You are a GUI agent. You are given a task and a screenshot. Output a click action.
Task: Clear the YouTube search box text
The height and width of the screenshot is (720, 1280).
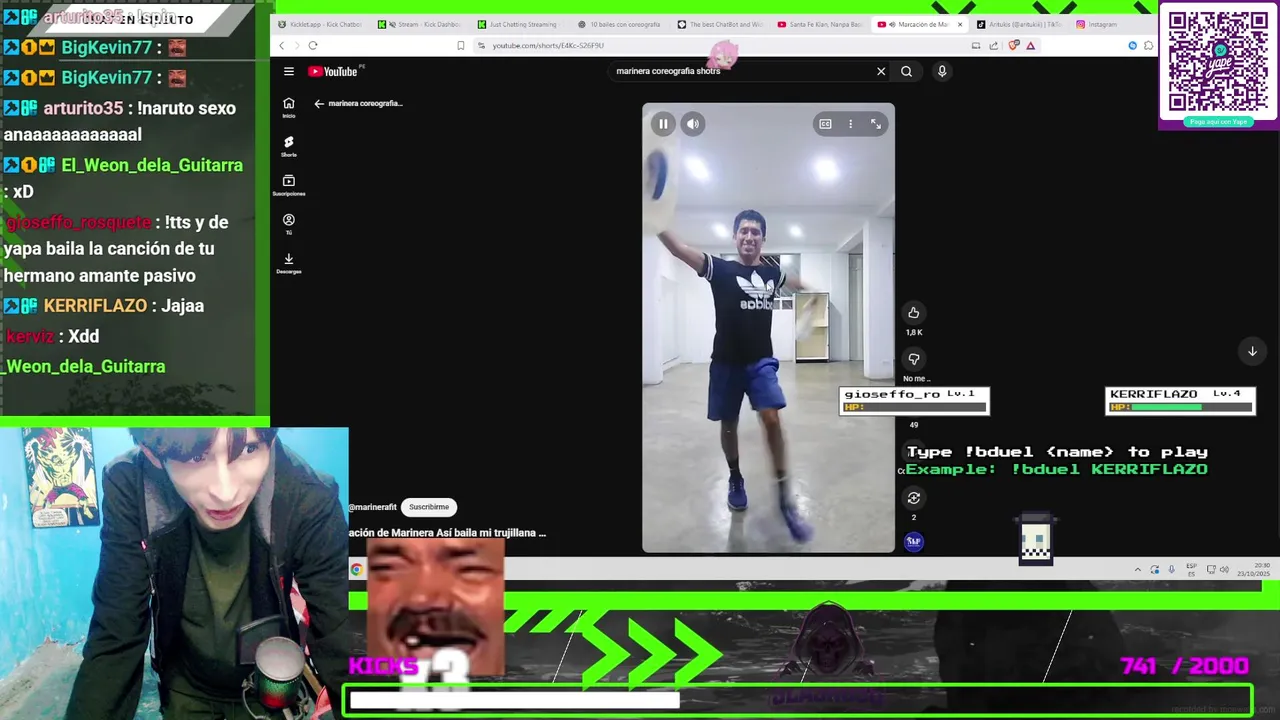click(x=881, y=71)
